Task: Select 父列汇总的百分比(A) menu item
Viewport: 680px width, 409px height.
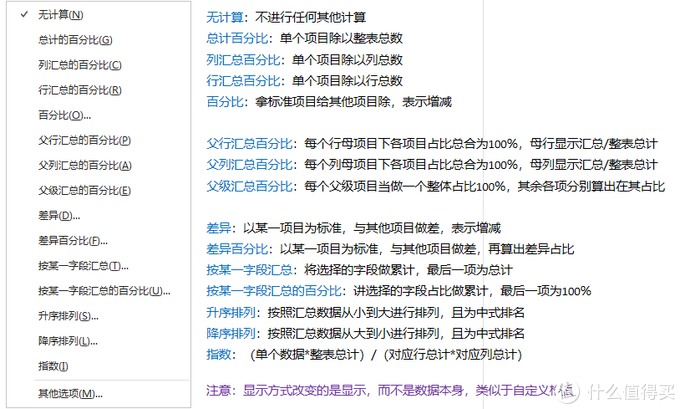Action: (85, 165)
